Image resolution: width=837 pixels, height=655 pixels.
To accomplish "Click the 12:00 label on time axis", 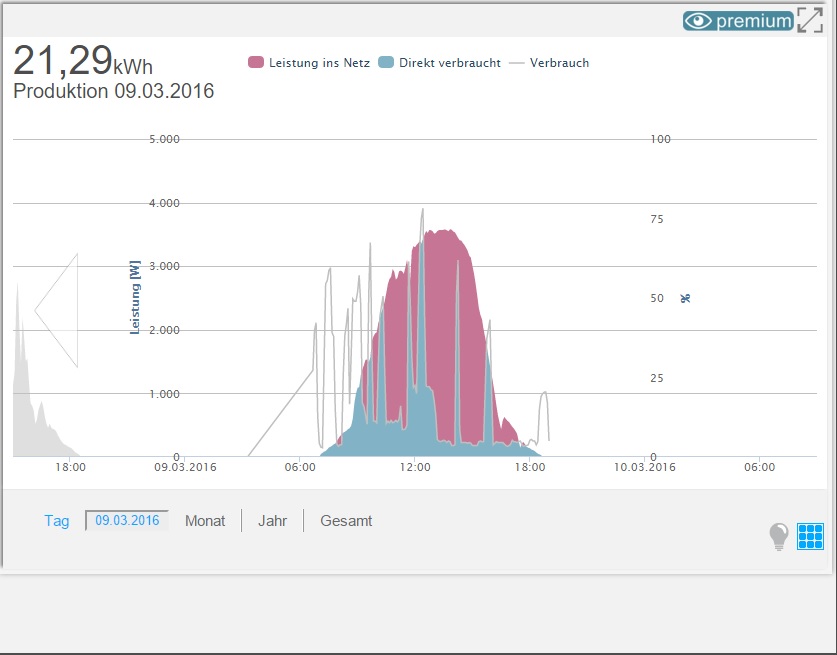I will [414, 467].
